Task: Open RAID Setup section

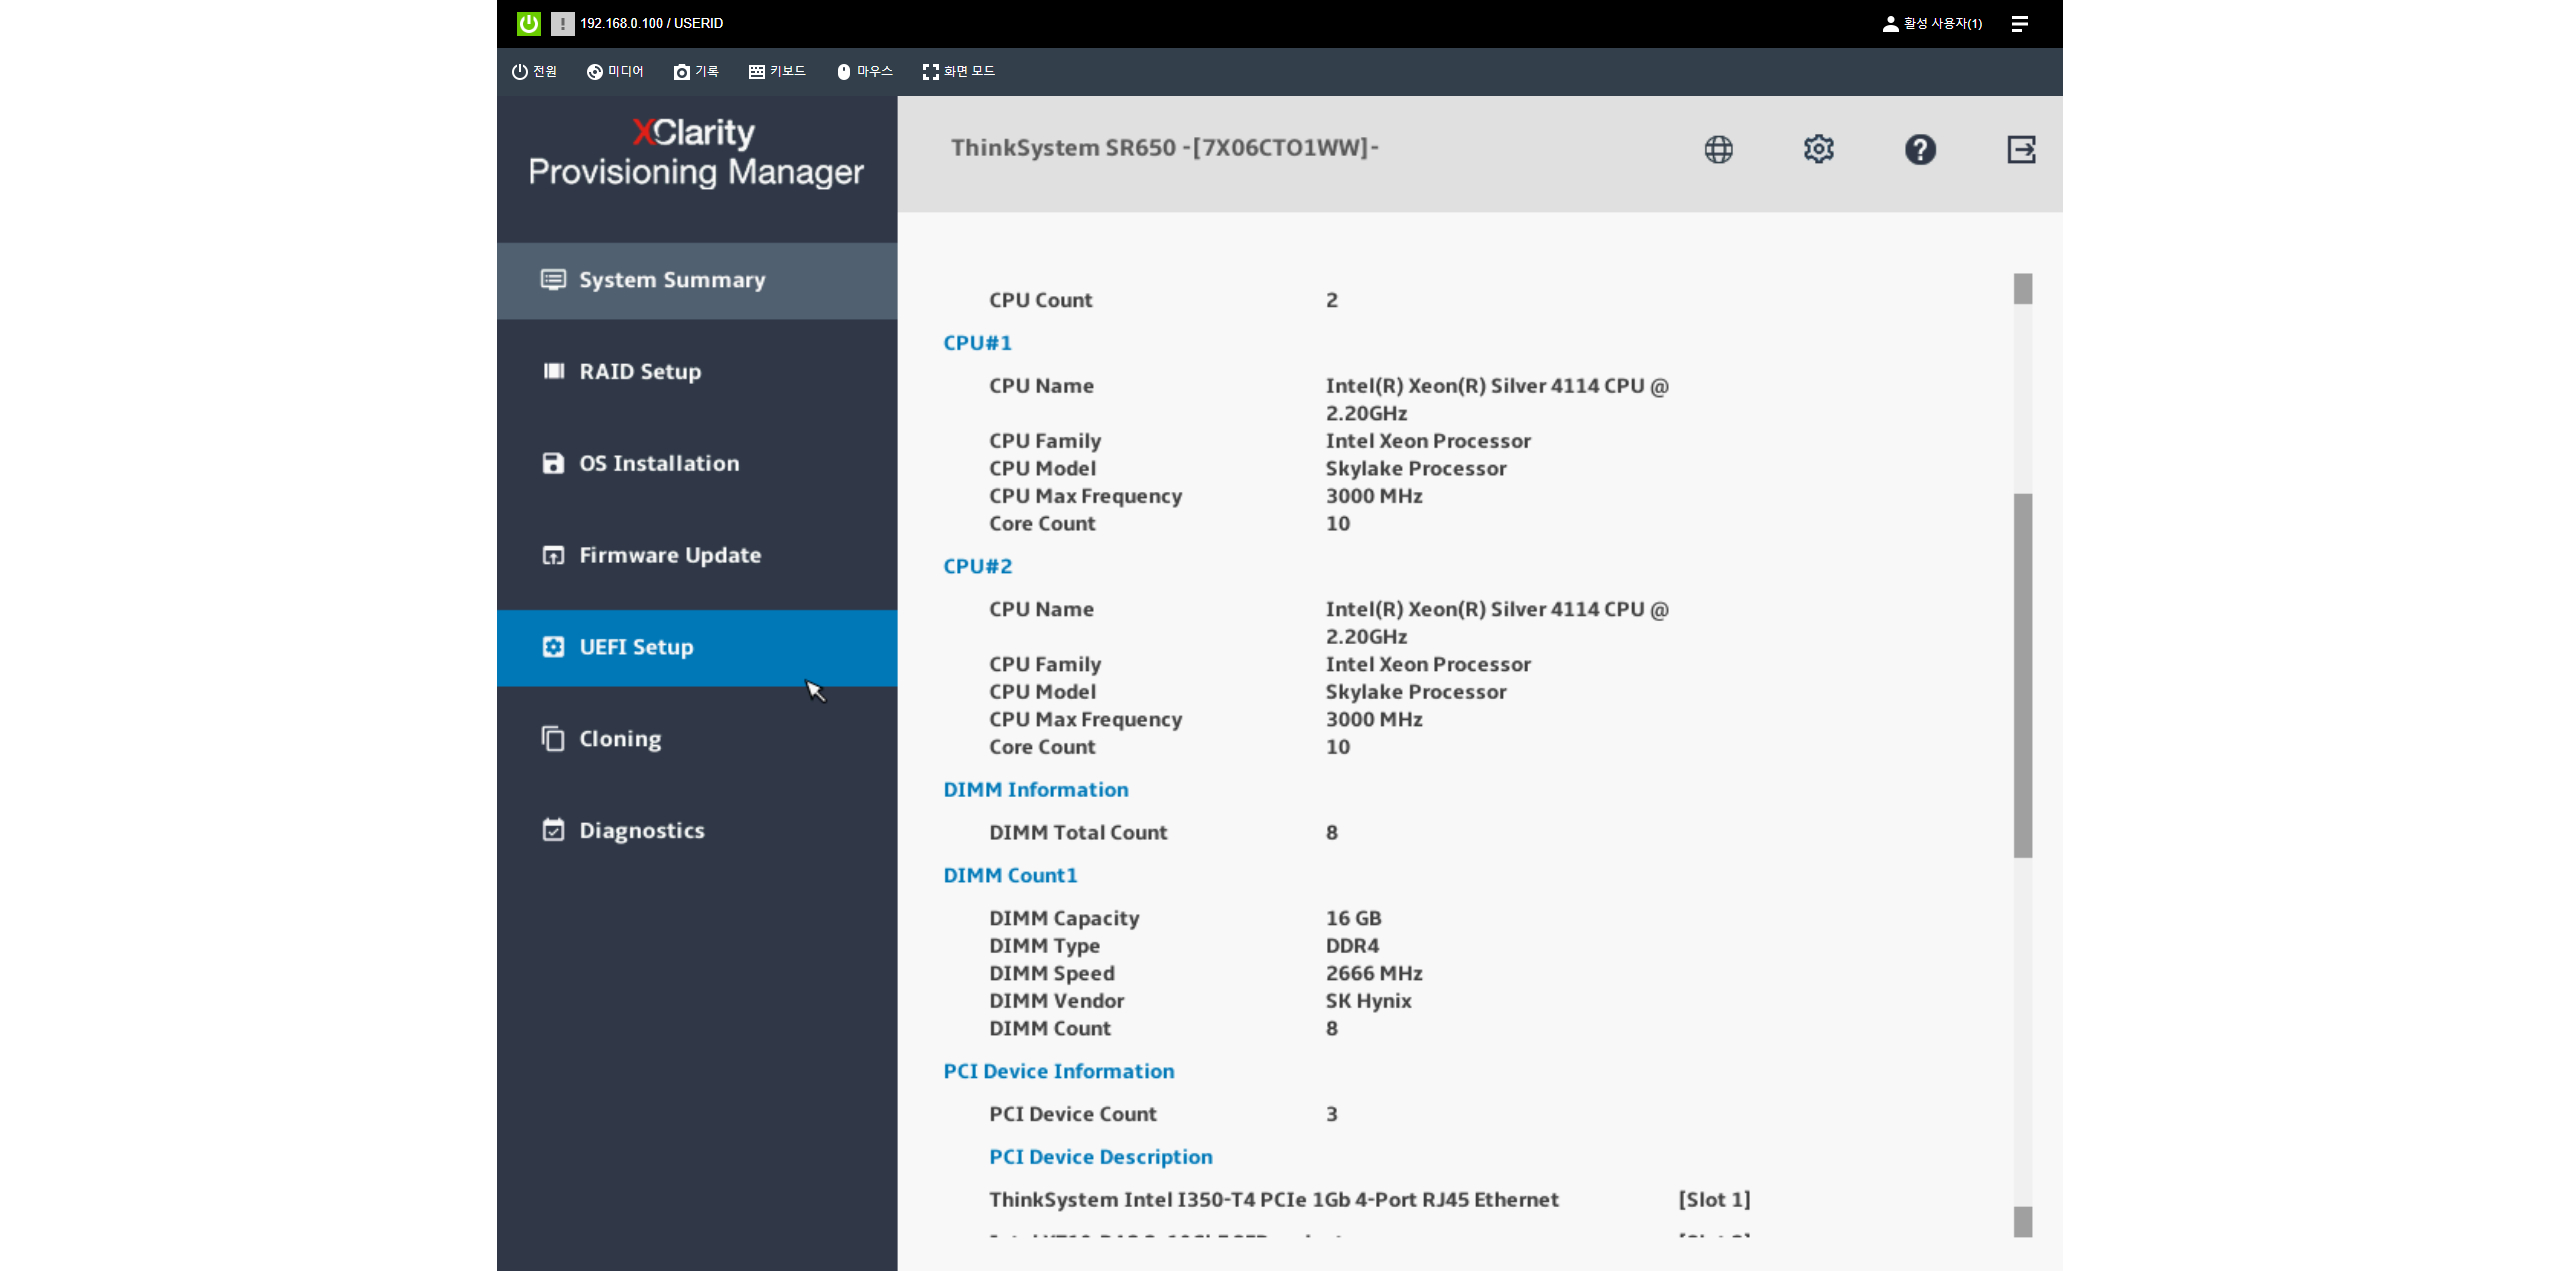Action: [640, 371]
